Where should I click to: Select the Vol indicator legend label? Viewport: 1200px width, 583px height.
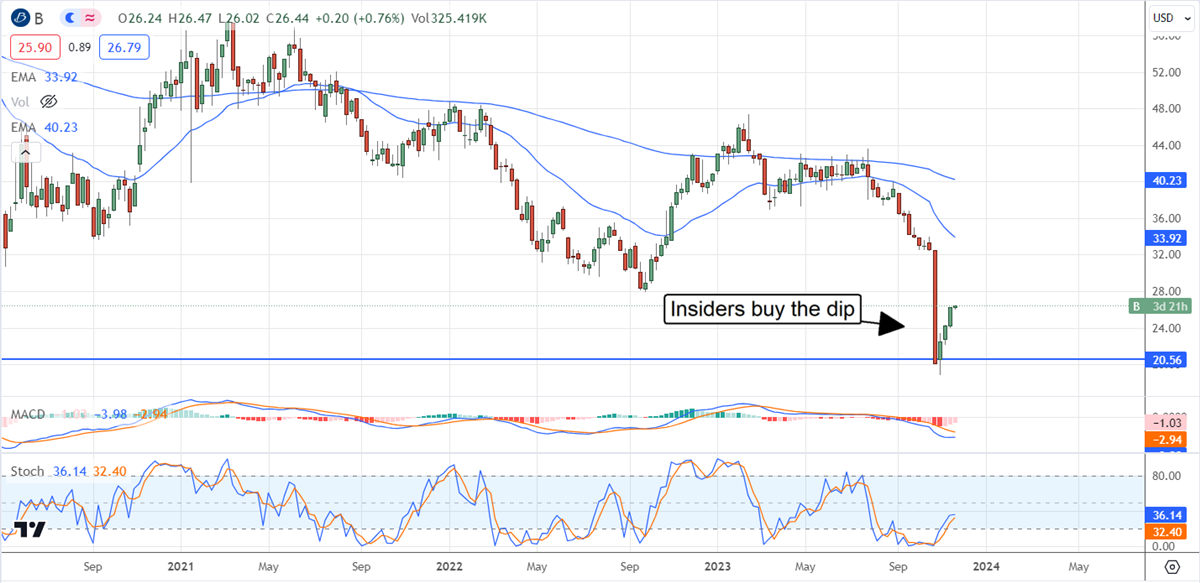21,101
